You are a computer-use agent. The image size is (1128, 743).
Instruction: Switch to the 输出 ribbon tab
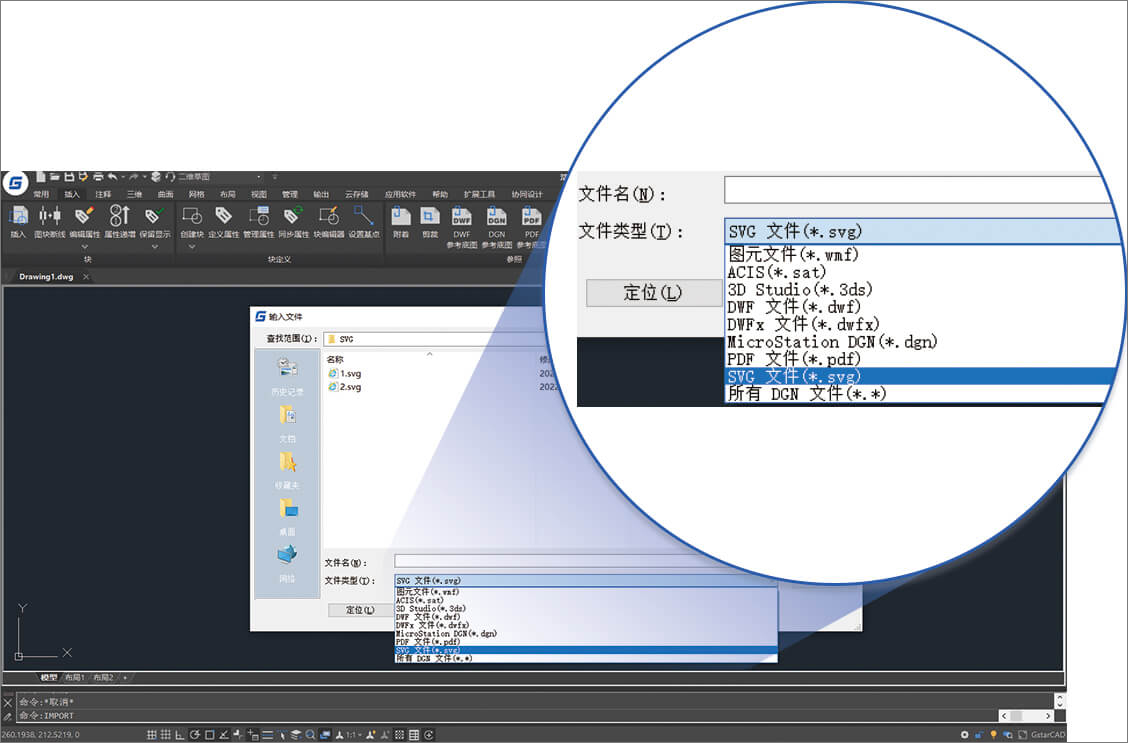click(x=321, y=194)
